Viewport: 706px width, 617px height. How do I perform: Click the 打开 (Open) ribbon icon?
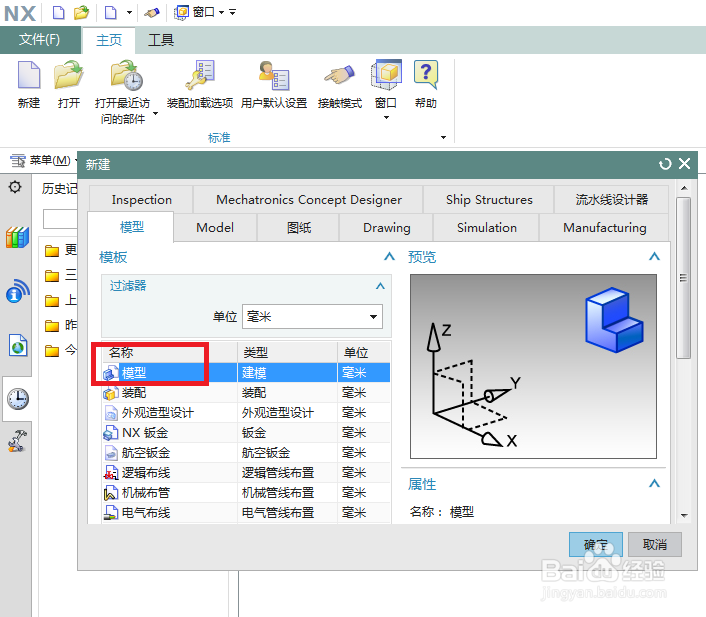(68, 75)
